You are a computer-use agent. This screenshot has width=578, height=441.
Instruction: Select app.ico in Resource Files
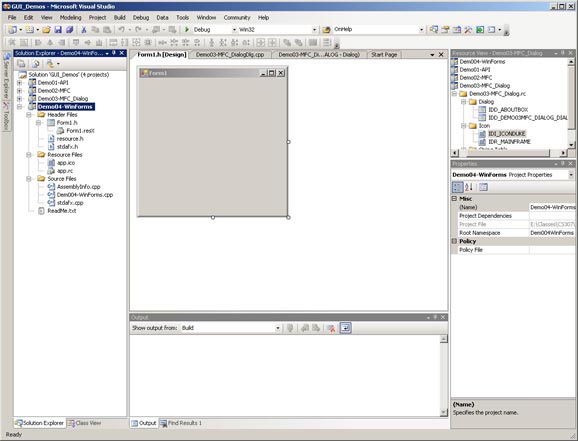pos(66,163)
